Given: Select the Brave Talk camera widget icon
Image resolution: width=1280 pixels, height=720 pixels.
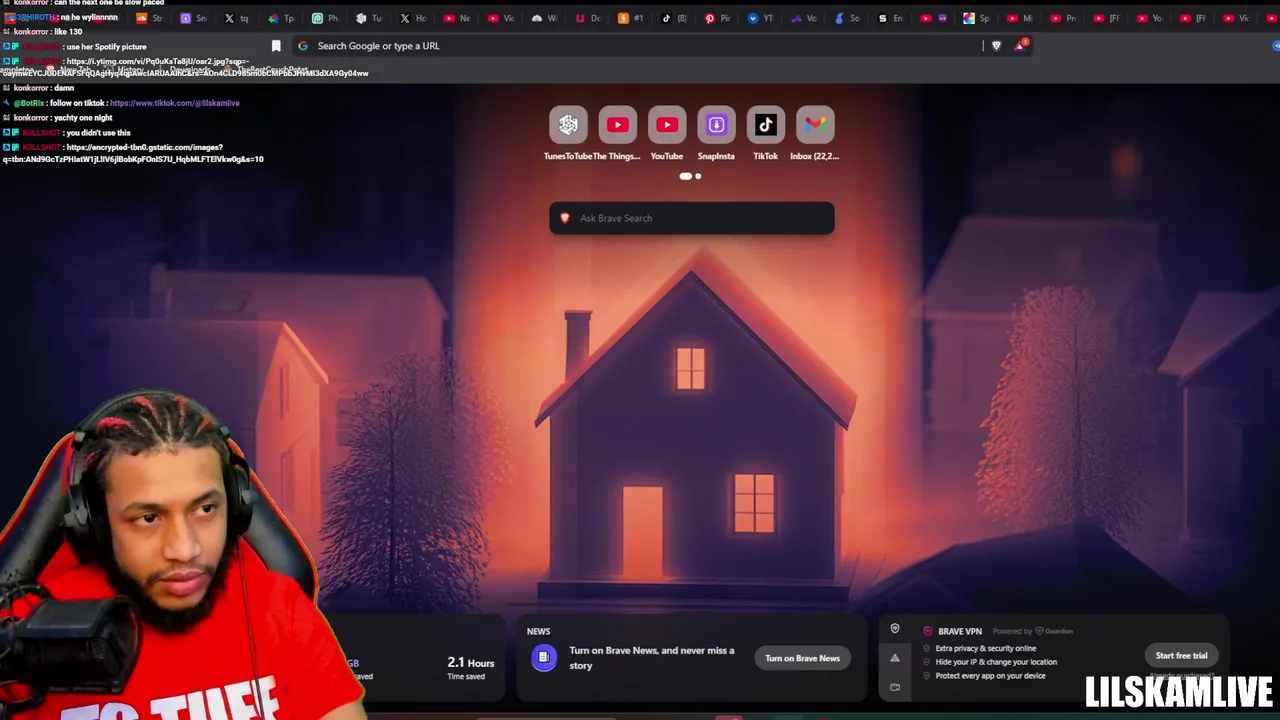Looking at the screenshot, I should point(895,687).
